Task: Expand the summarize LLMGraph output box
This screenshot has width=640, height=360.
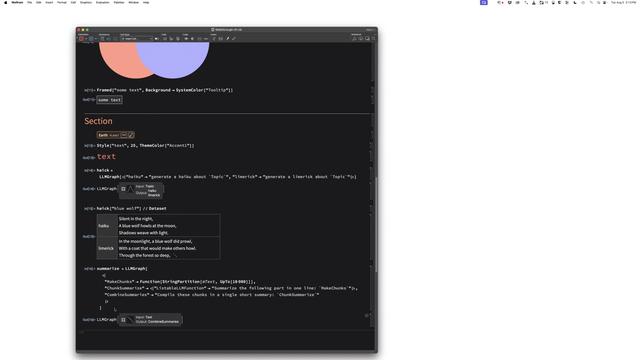Action: (x=123, y=320)
